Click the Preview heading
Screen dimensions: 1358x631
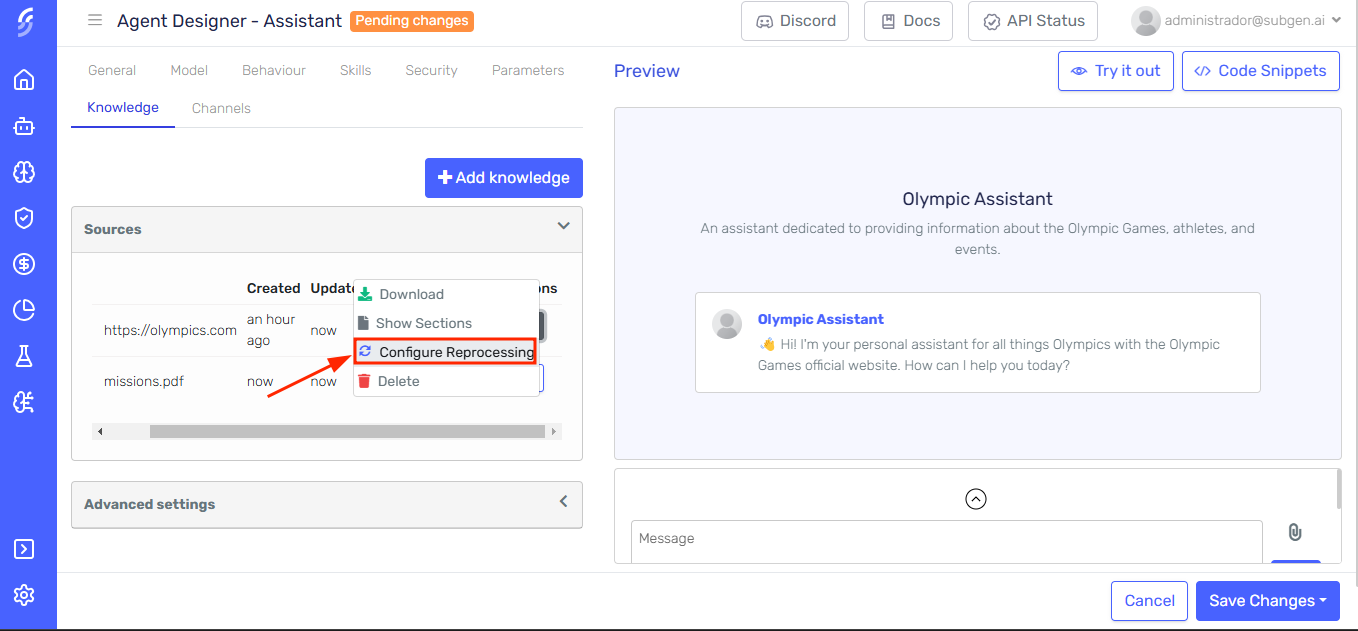pos(647,71)
